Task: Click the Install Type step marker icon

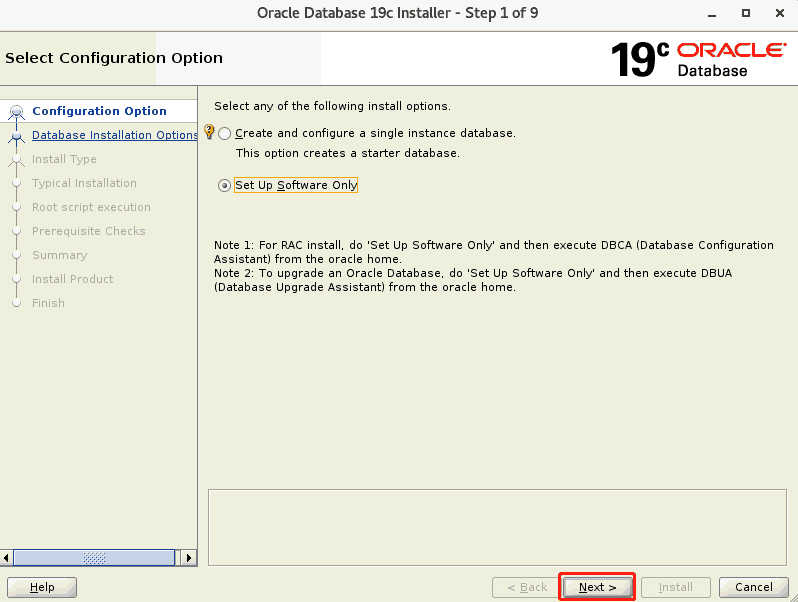Action: [x=16, y=160]
